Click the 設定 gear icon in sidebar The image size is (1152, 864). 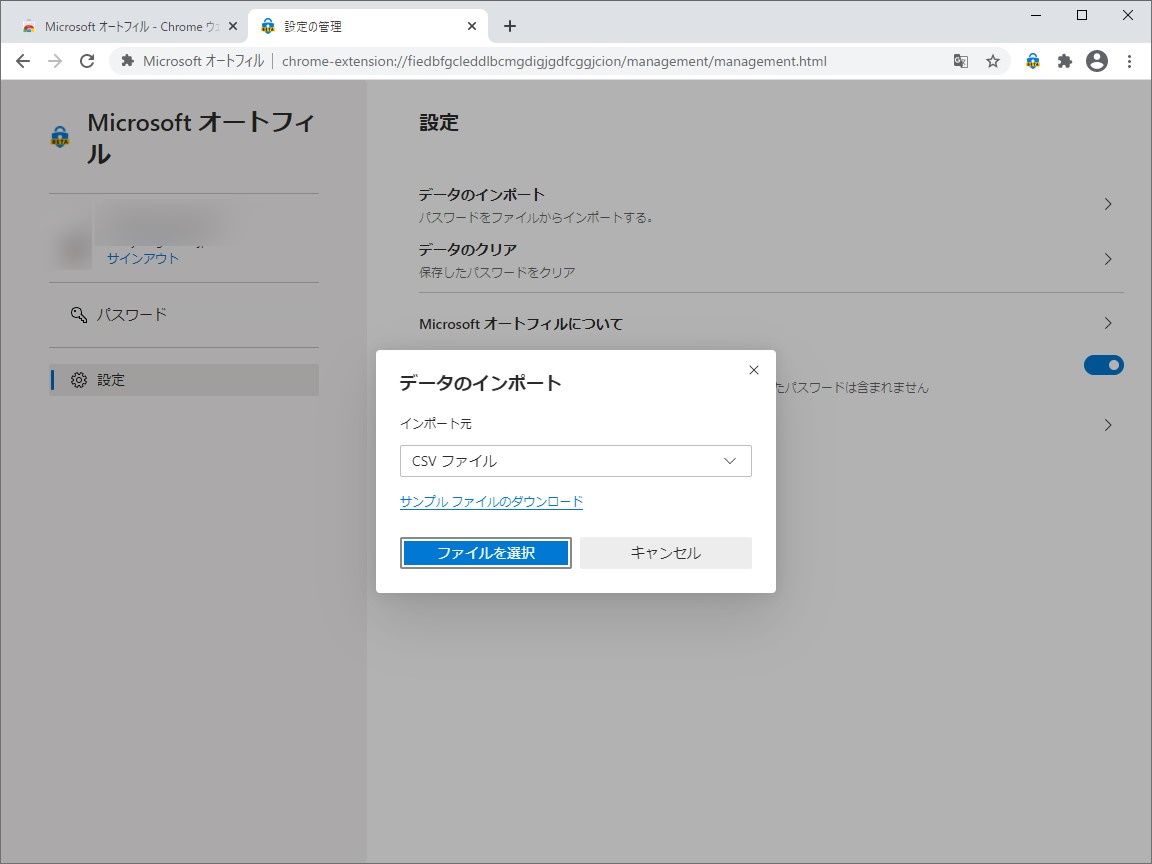(x=79, y=379)
